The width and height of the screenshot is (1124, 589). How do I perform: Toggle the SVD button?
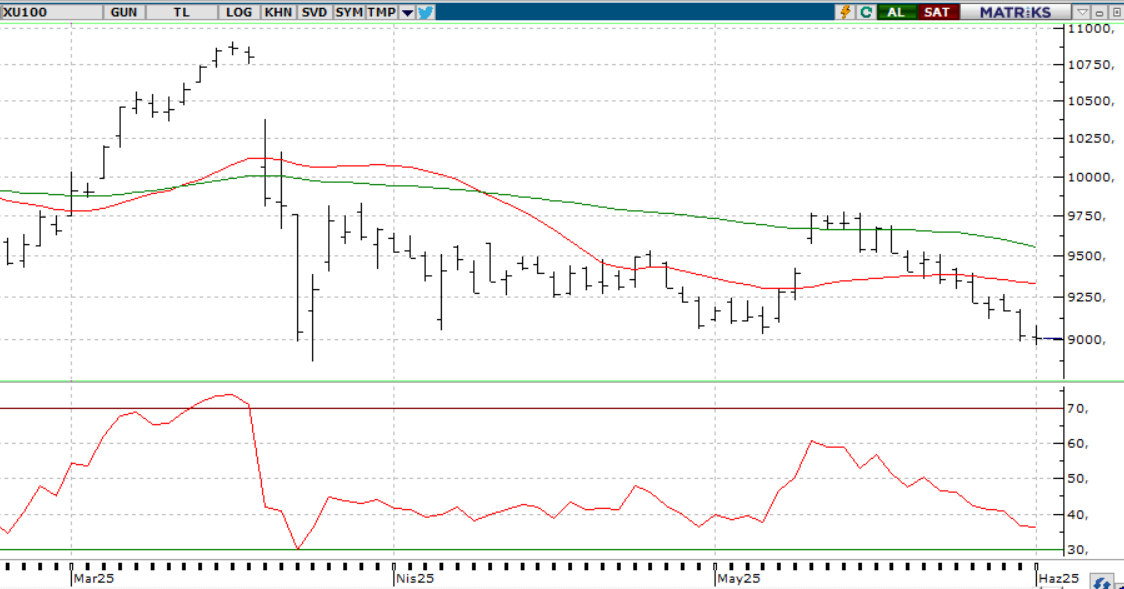[314, 12]
